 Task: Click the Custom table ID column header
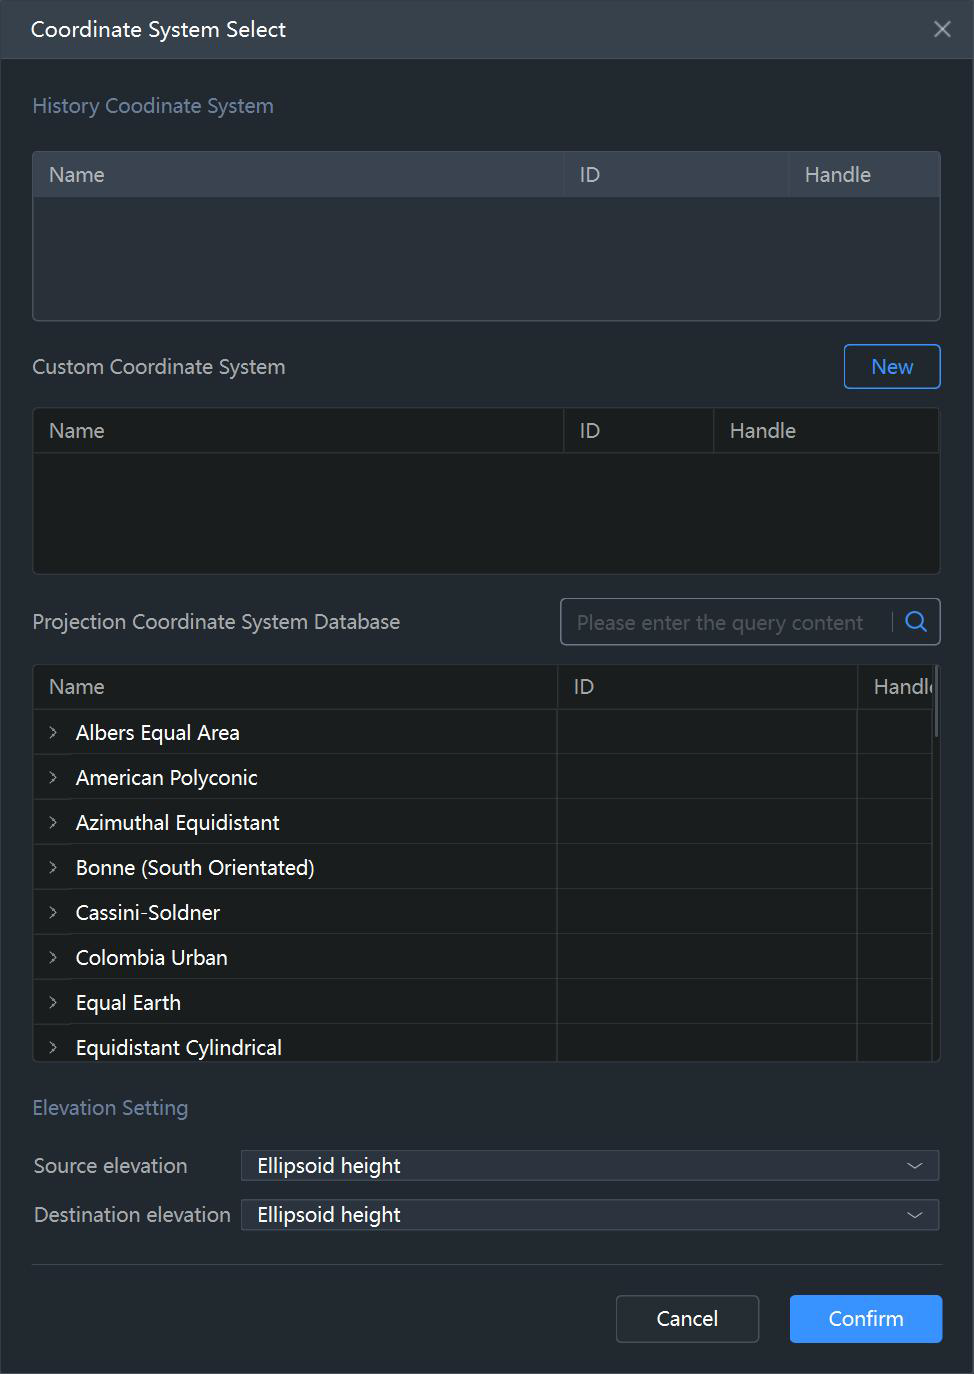[639, 431]
